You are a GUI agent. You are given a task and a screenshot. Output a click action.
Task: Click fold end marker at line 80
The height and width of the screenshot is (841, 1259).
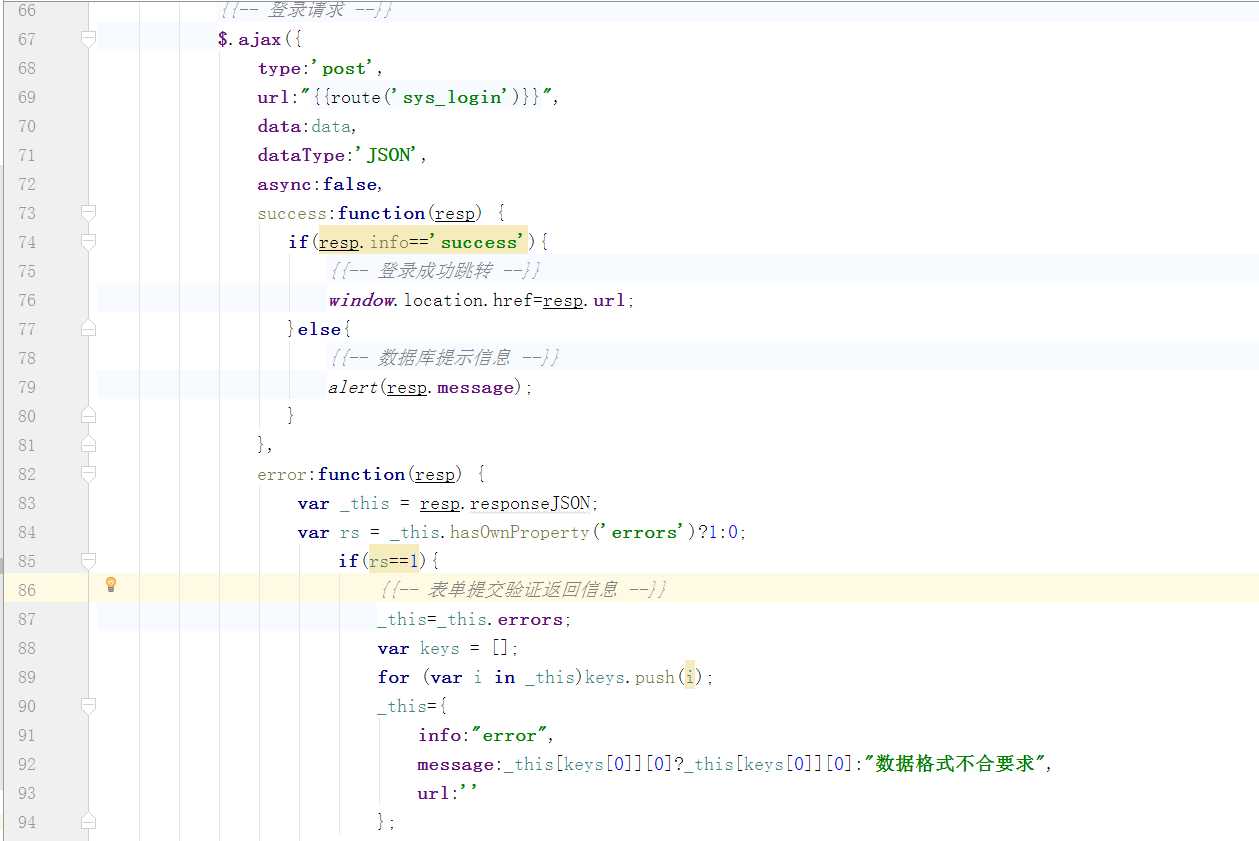pyautogui.click(x=88, y=416)
